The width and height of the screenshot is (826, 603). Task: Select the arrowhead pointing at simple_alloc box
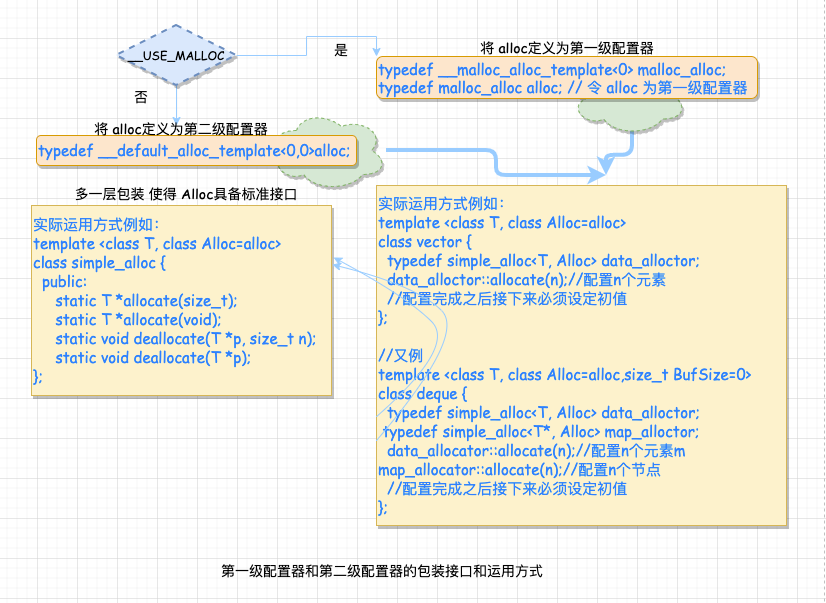coord(339,263)
